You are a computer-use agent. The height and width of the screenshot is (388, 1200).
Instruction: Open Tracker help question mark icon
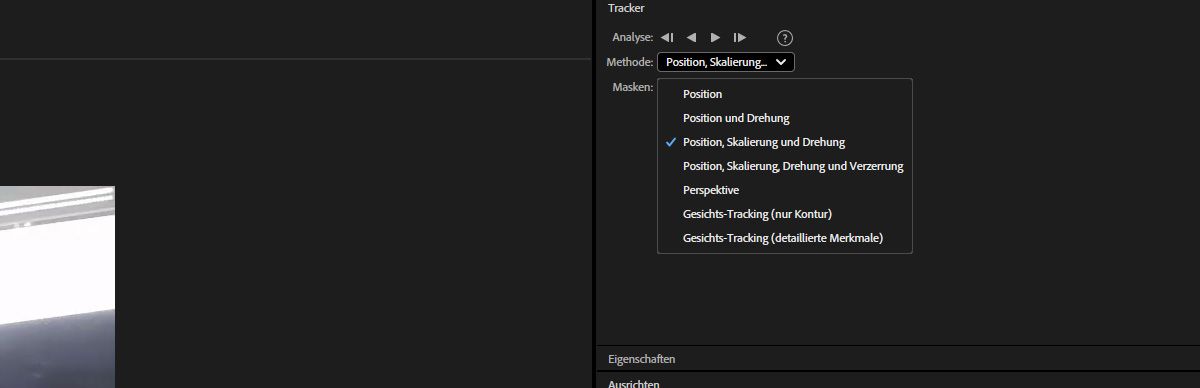pos(785,38)
